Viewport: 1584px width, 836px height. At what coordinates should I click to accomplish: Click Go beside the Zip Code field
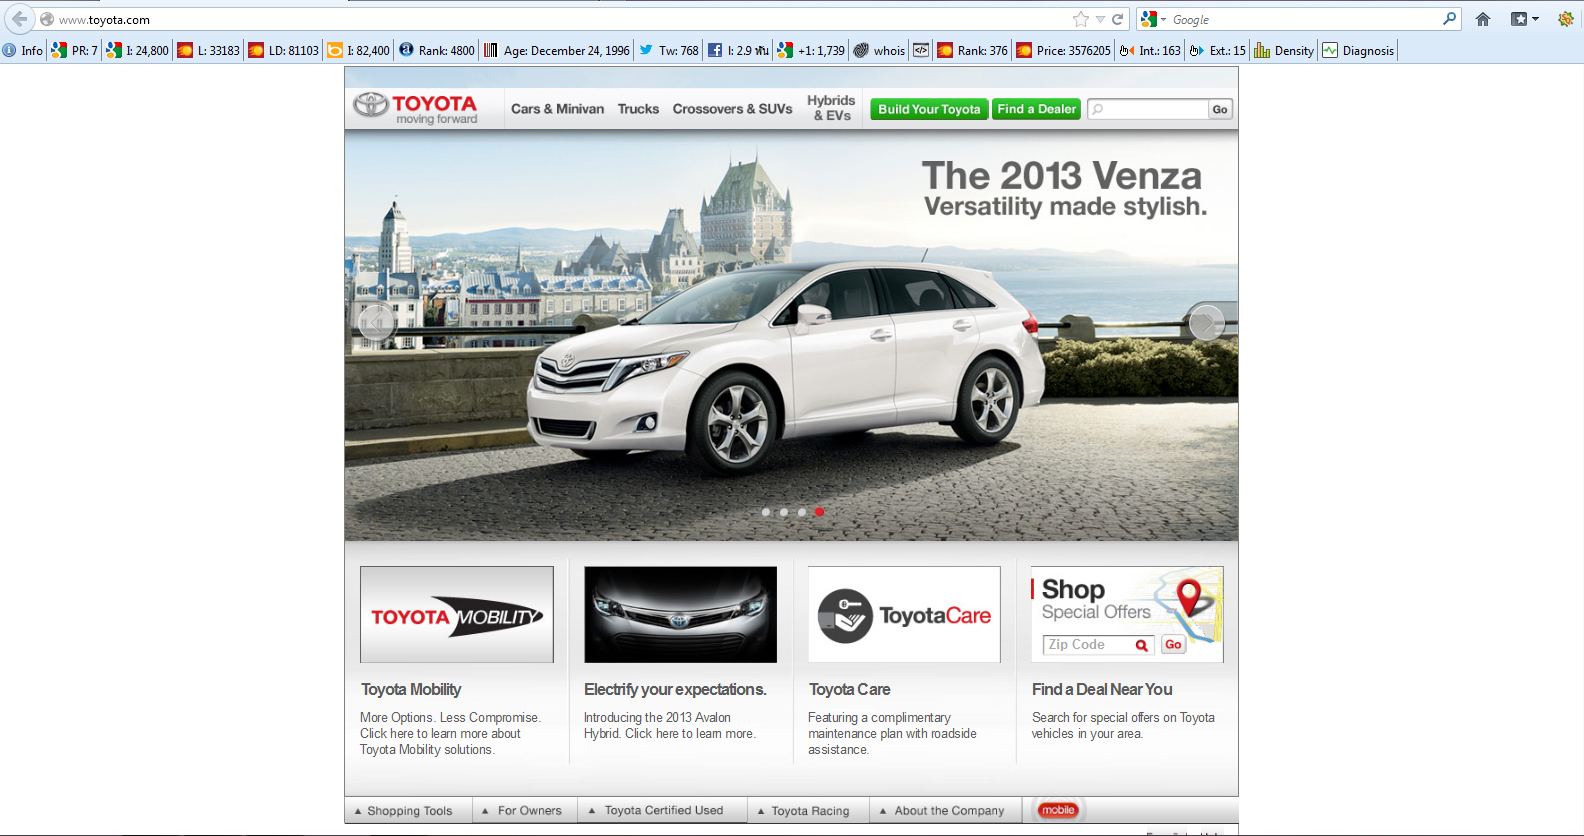(1173, 645)
